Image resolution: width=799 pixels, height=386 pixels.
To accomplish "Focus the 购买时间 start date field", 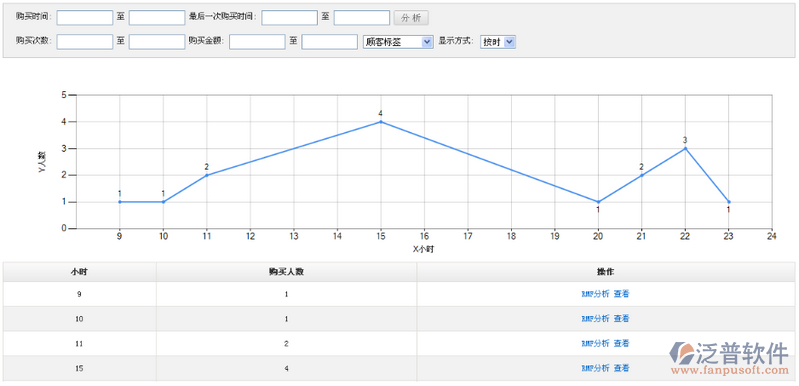I will [85, 18].
